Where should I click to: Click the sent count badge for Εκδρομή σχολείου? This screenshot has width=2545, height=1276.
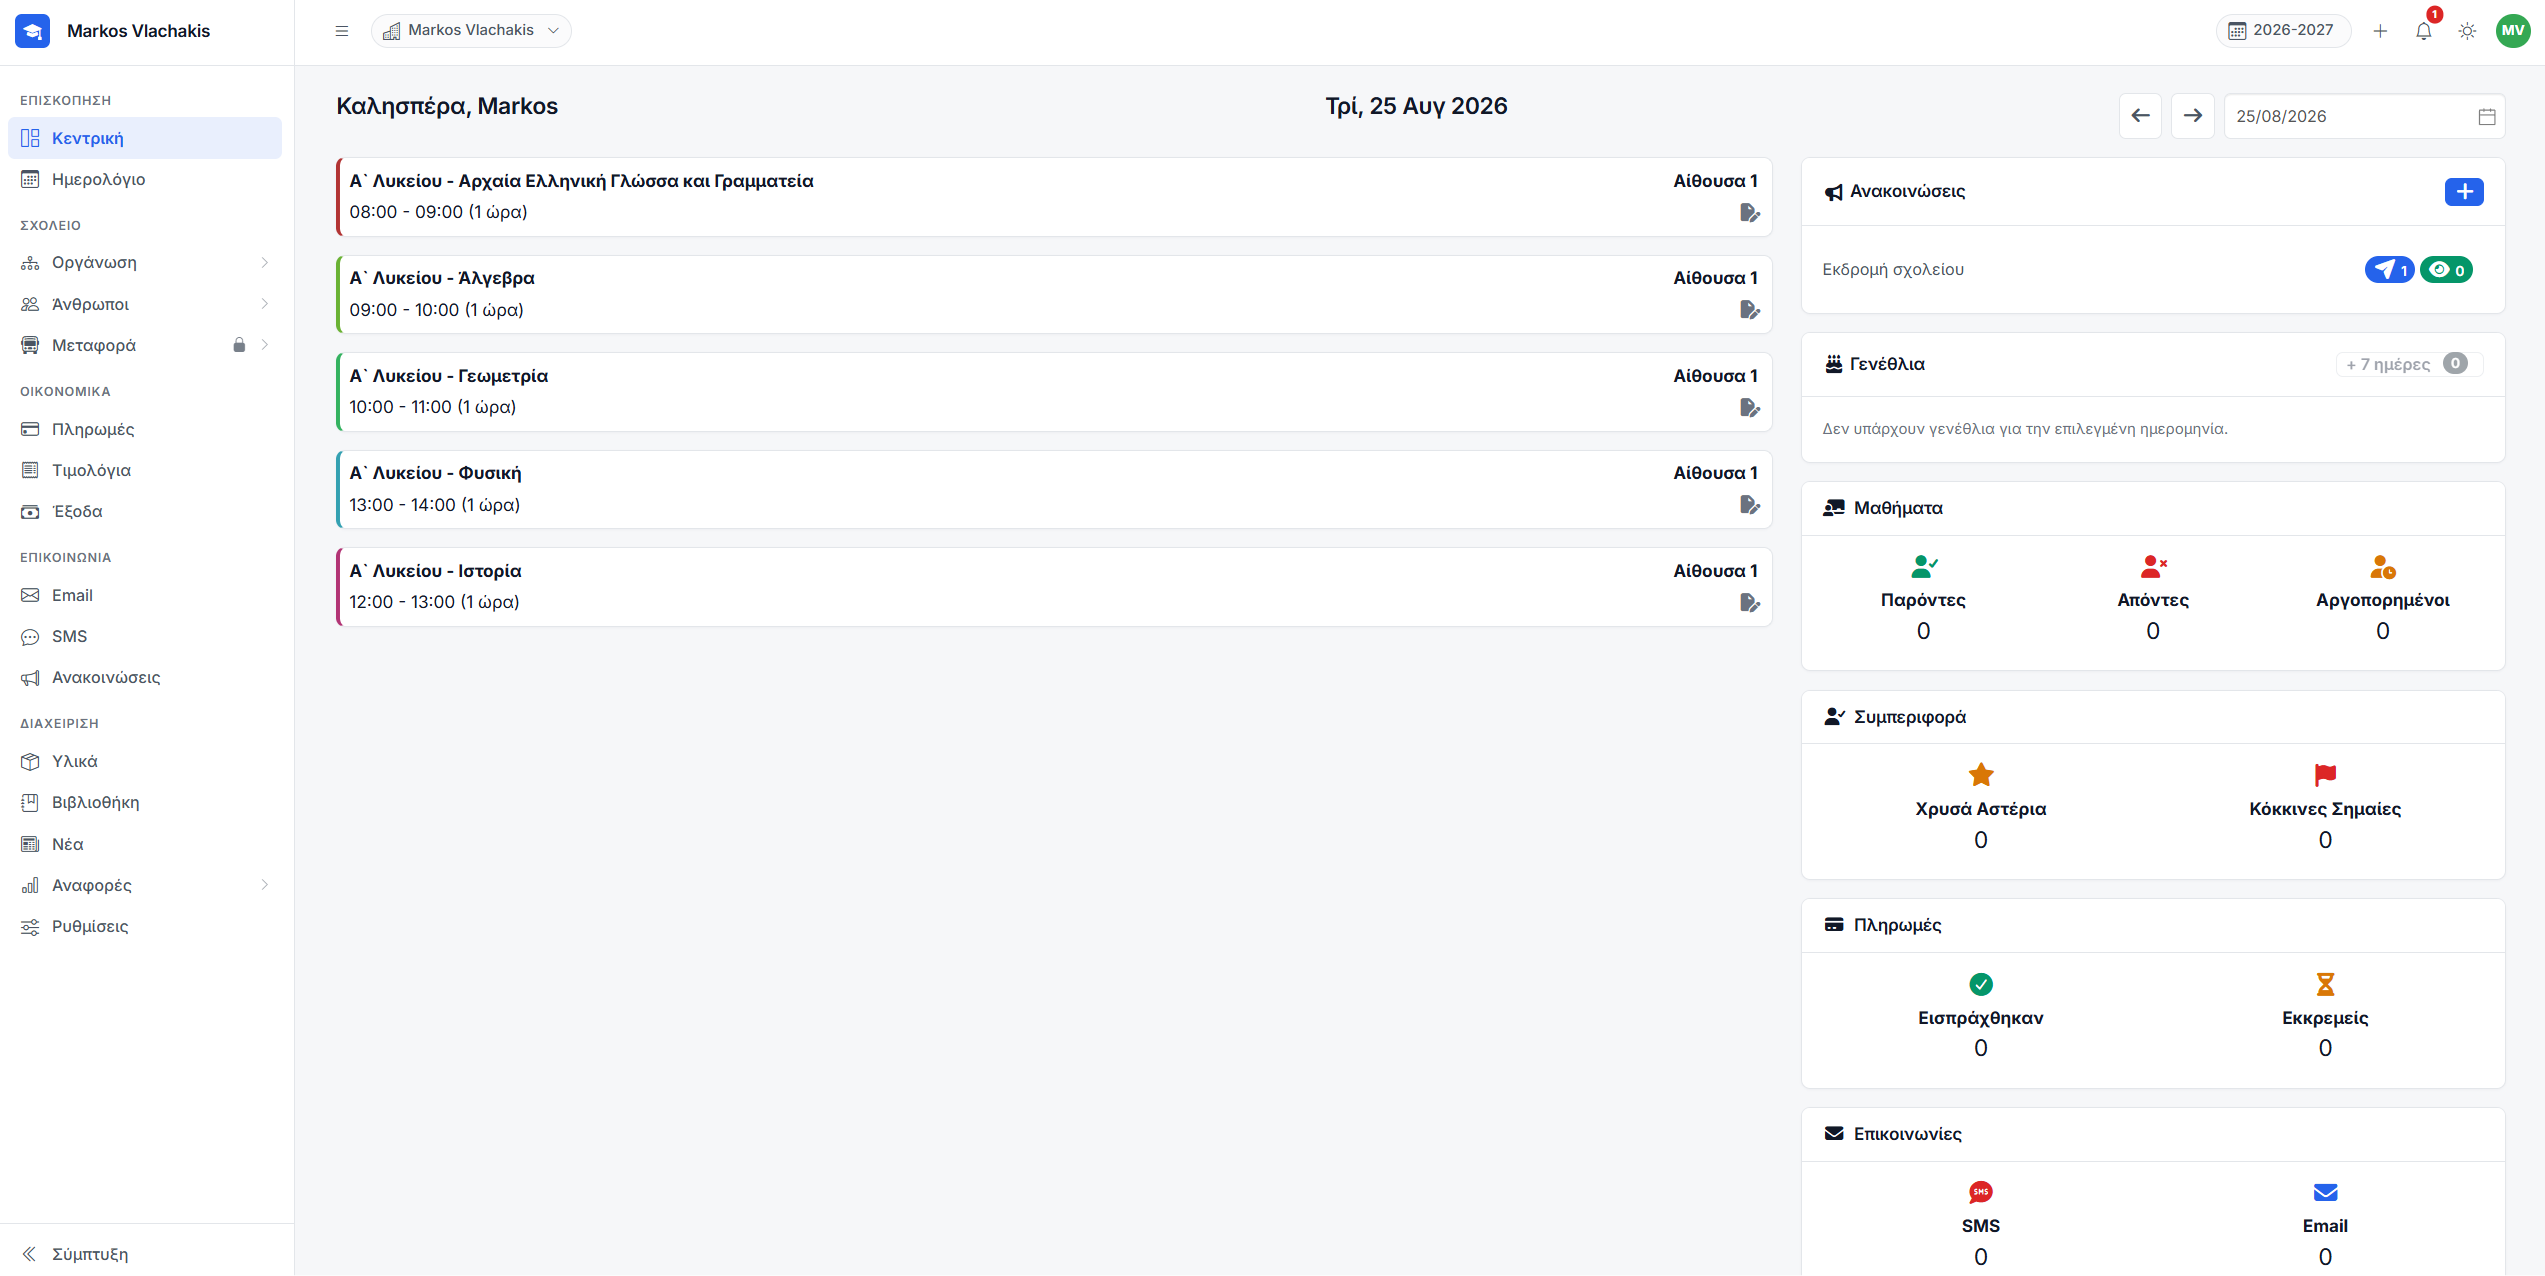click(2390, 270)
